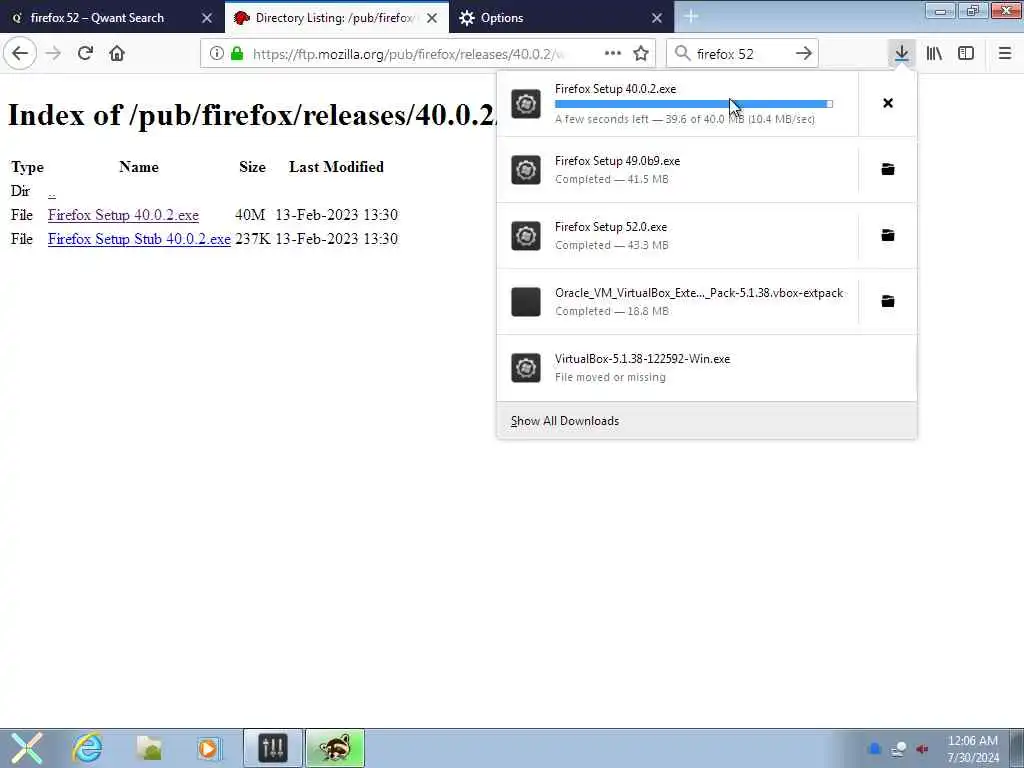
Task: Click the Name column header
Action: pyautogui.click(x=138, y=167)
